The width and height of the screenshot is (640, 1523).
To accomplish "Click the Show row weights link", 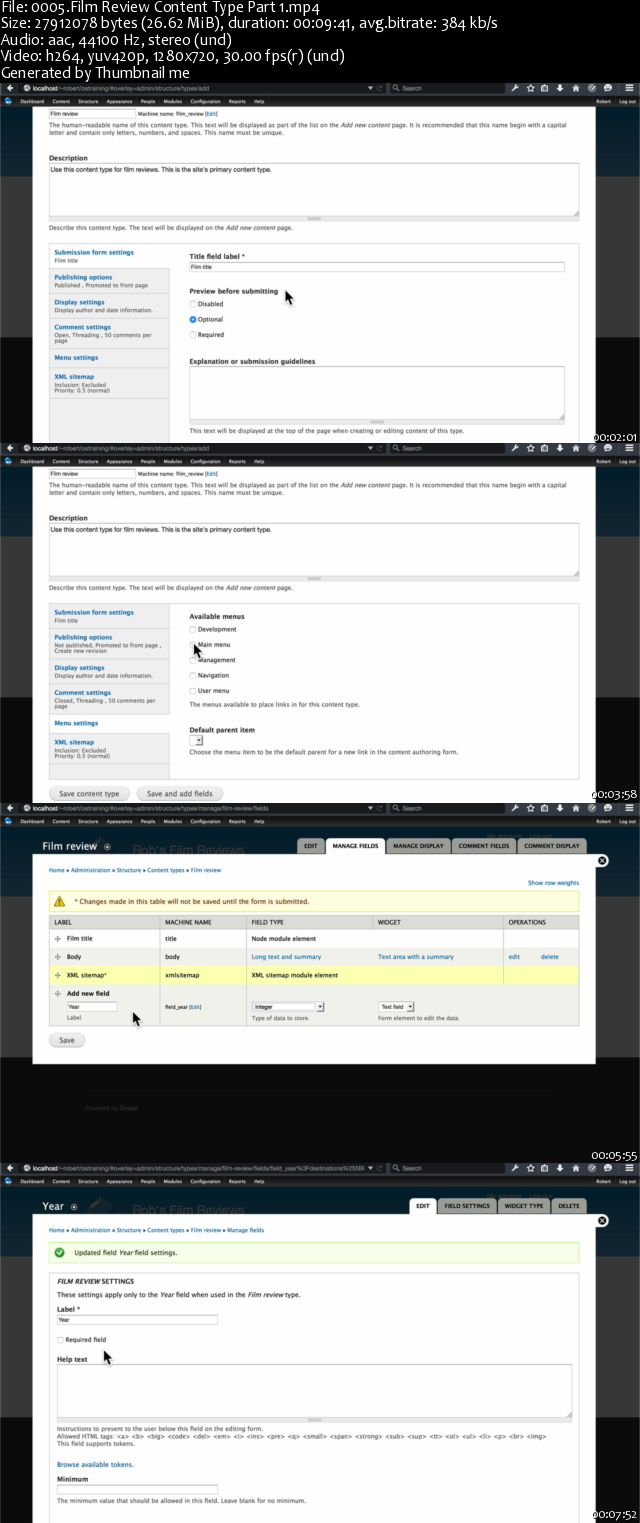I will 553,883.
